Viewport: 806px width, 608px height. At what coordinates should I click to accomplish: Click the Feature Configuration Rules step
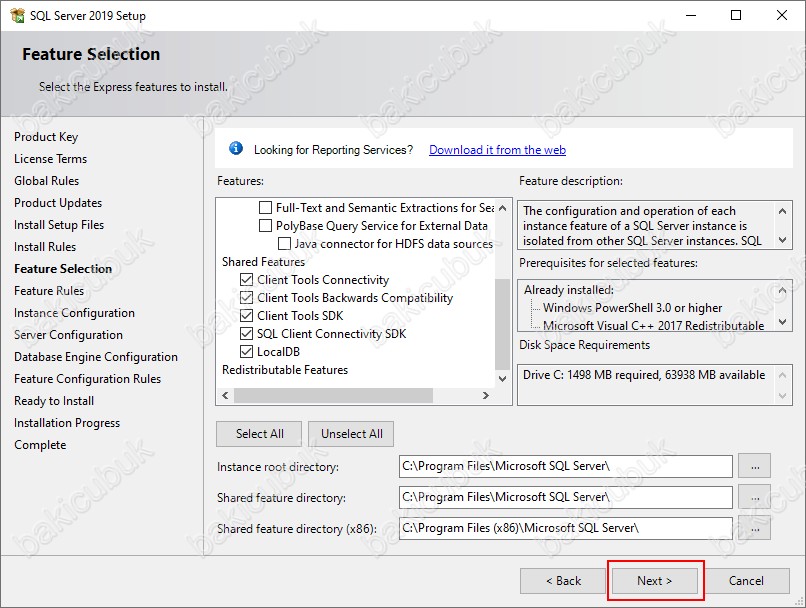(87, 379)
